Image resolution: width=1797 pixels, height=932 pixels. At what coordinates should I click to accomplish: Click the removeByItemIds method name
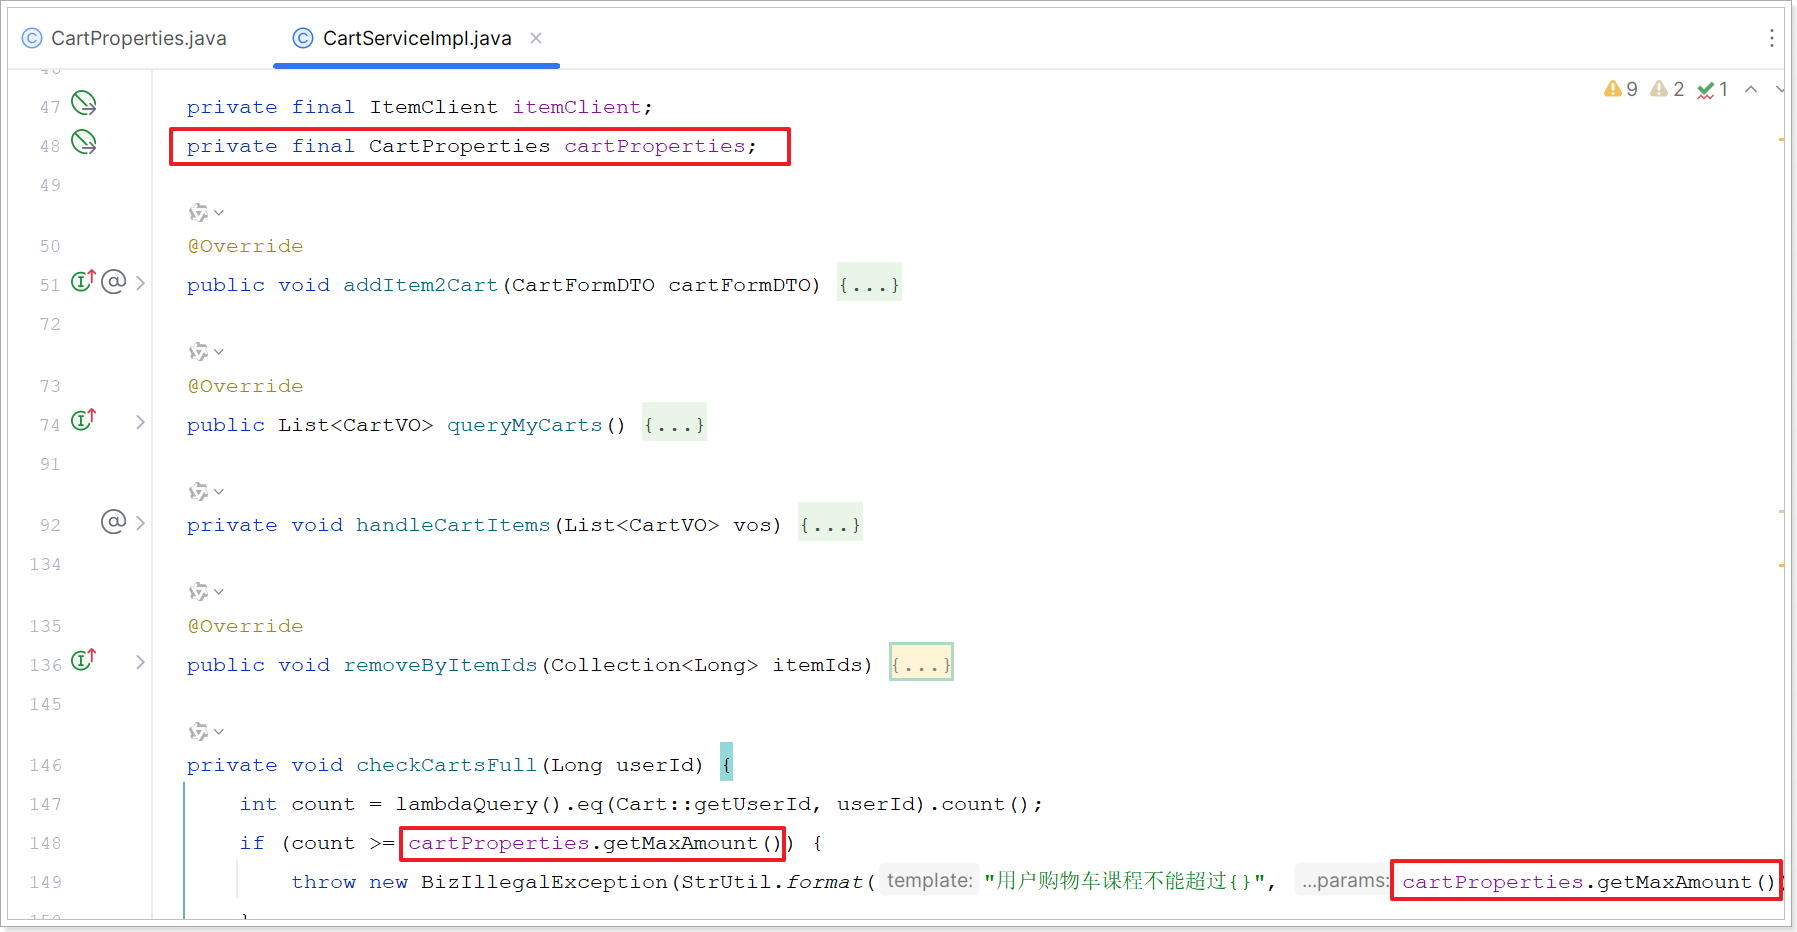(x=440, y=665)
